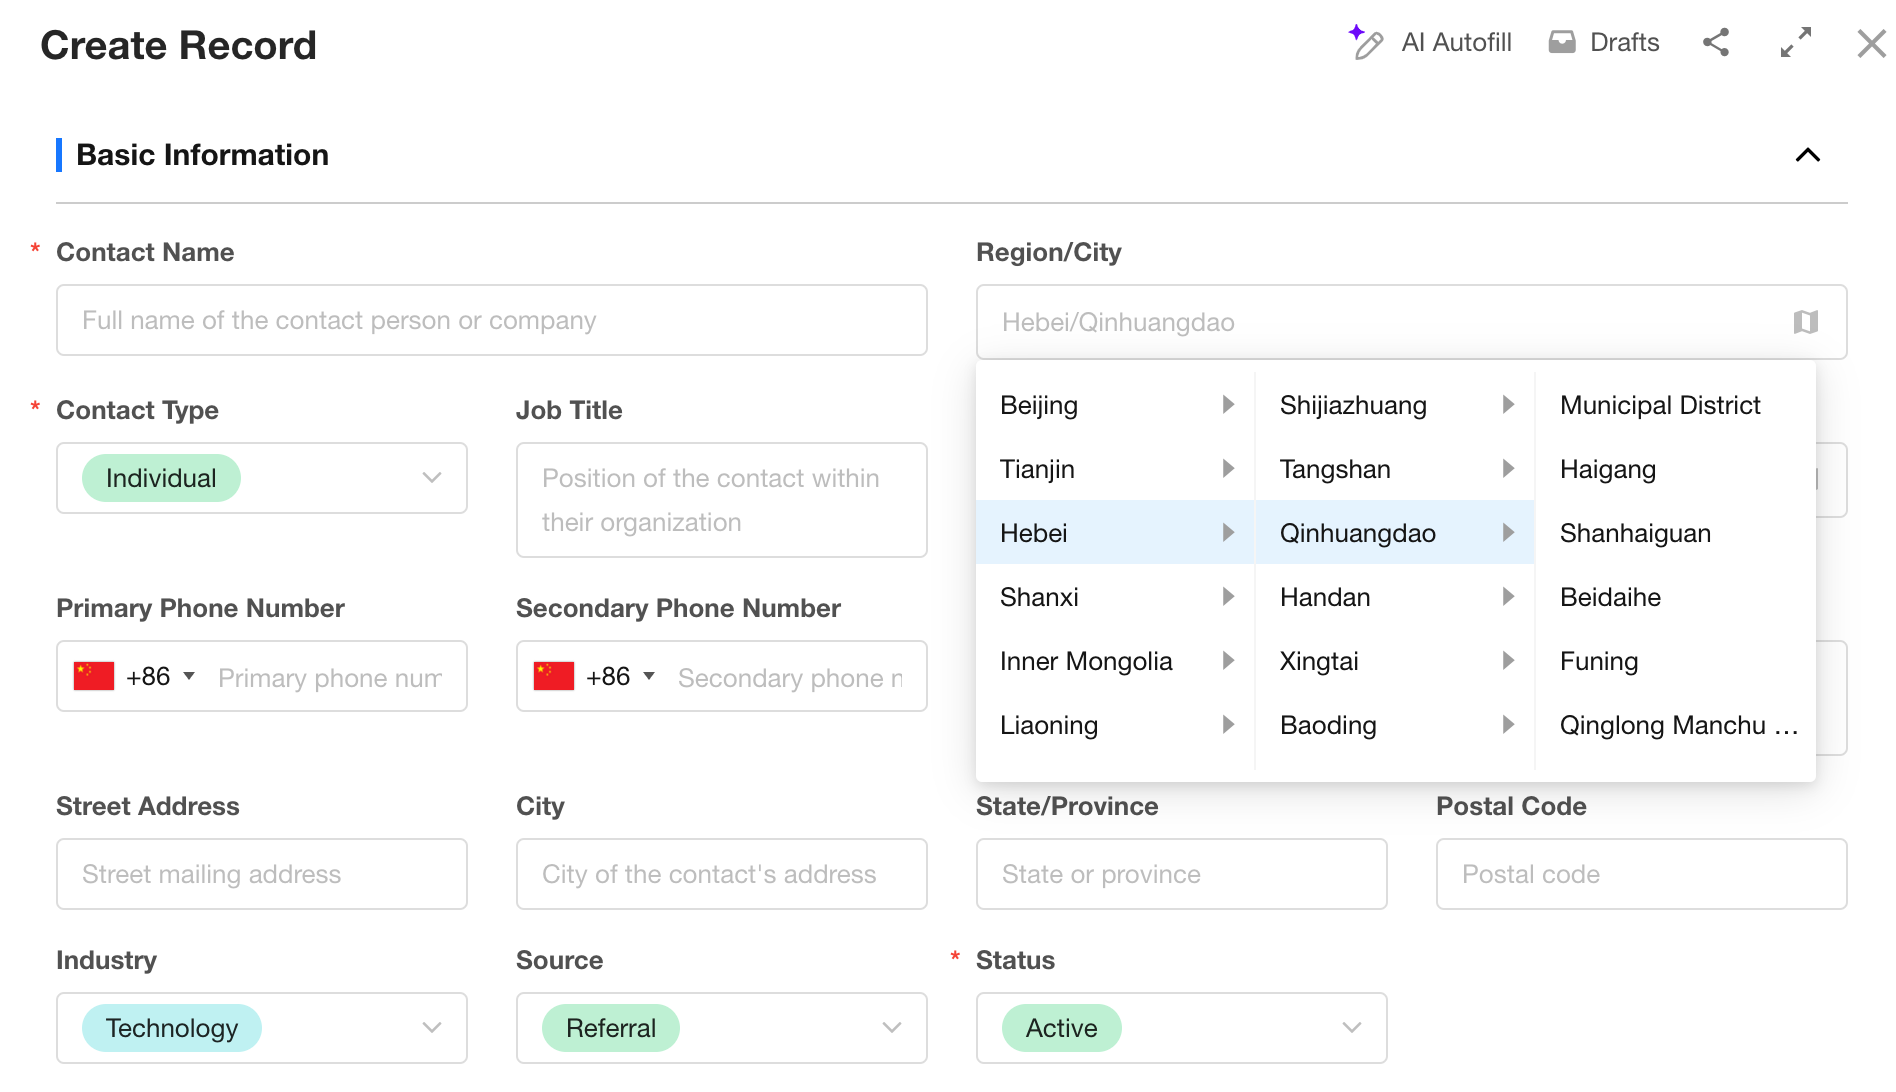The height and width of the screenshot is (1092, 1896).
Task: Choose Tangshan from the city column
Action: [1335, 469]
